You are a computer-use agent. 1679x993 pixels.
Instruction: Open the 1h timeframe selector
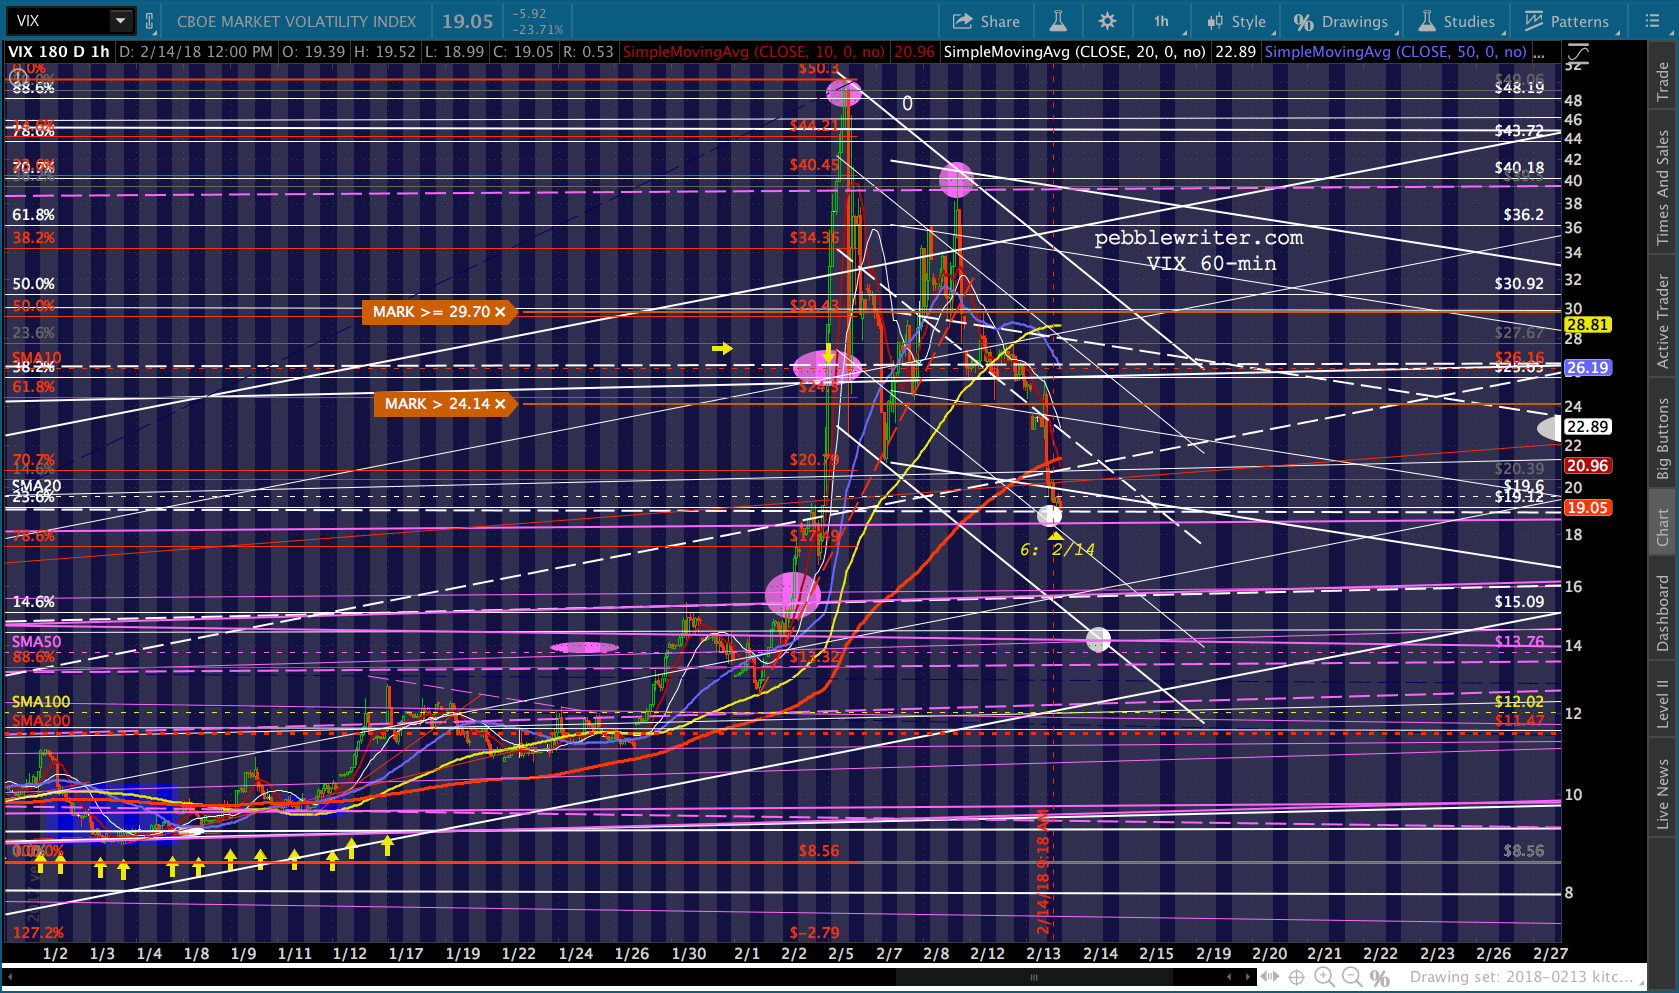pyautogui.click(x=1161, y=21)
